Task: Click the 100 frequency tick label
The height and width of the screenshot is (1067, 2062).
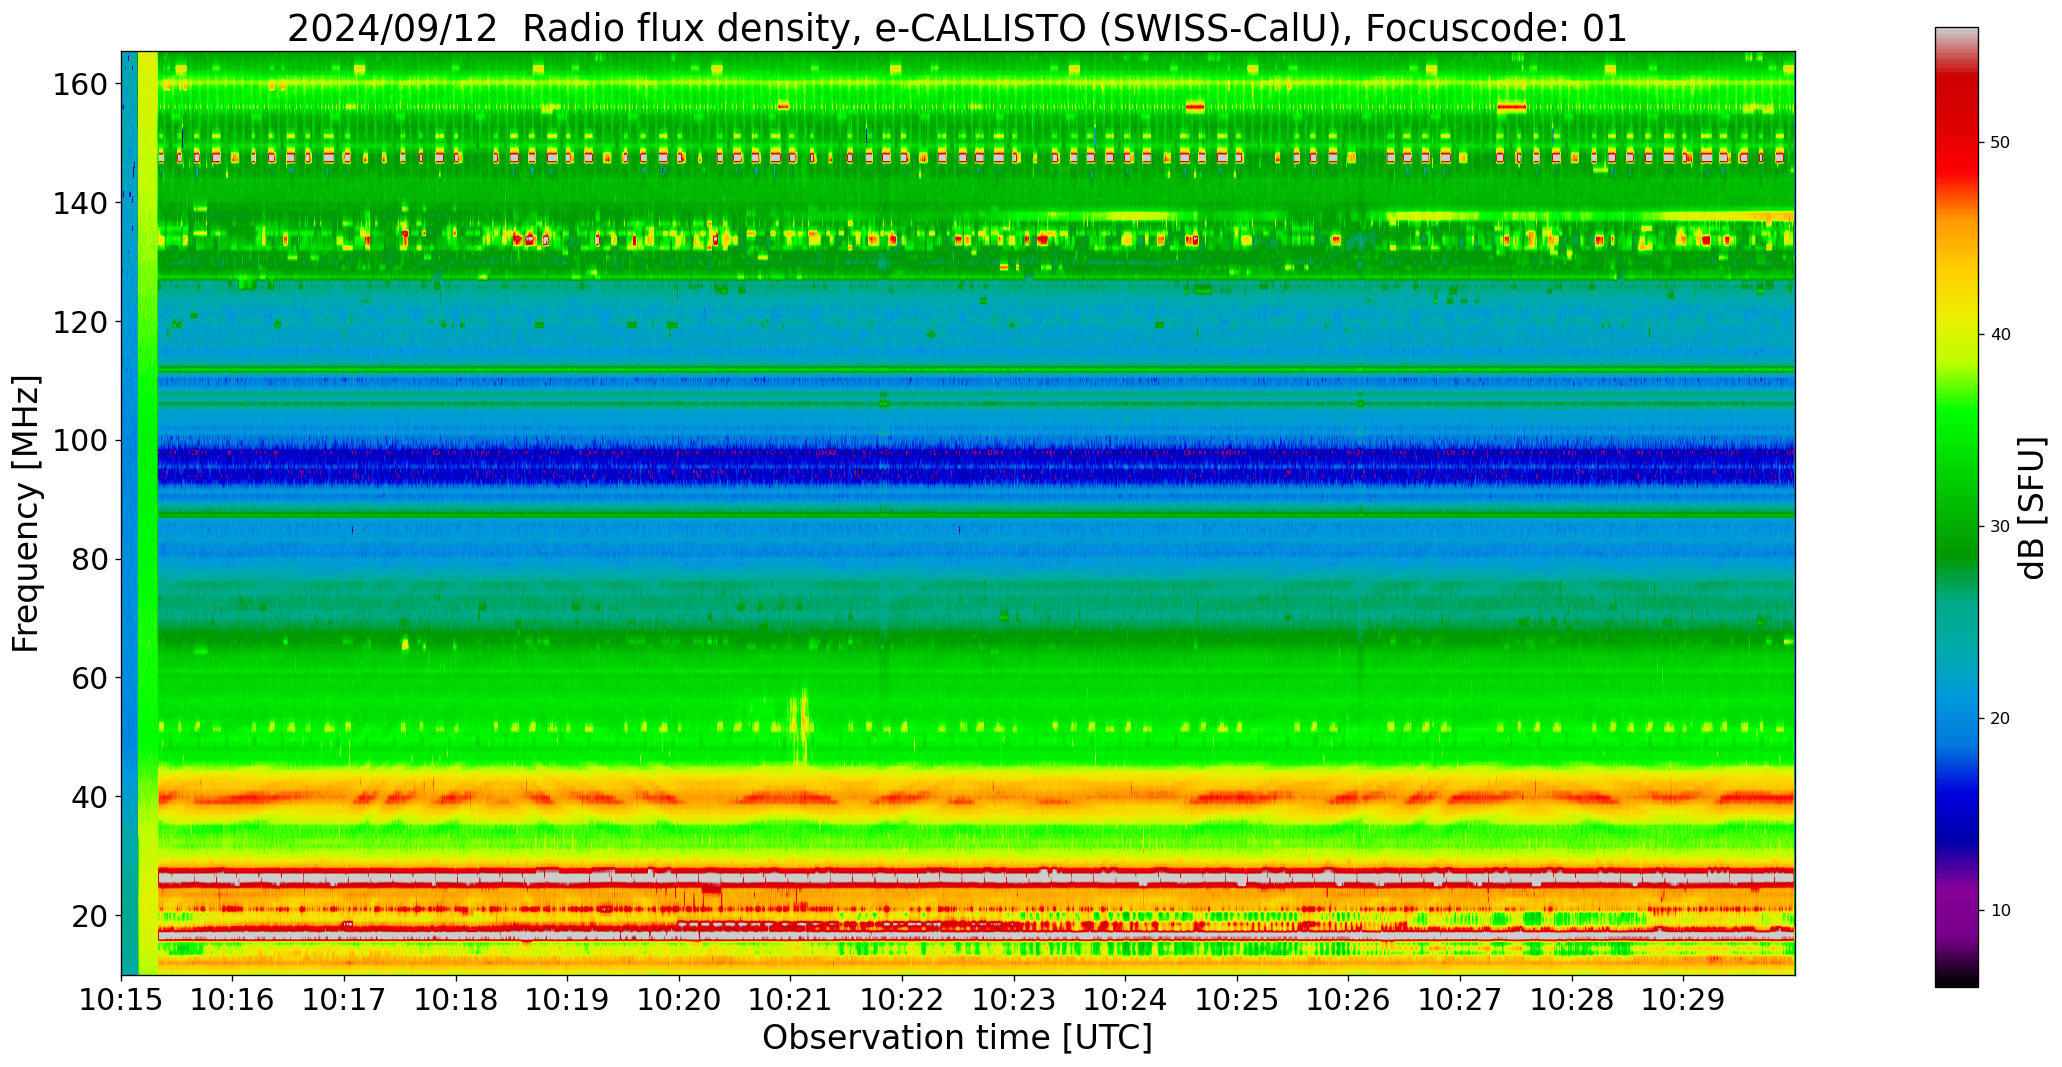Action: tap(80, 441)
